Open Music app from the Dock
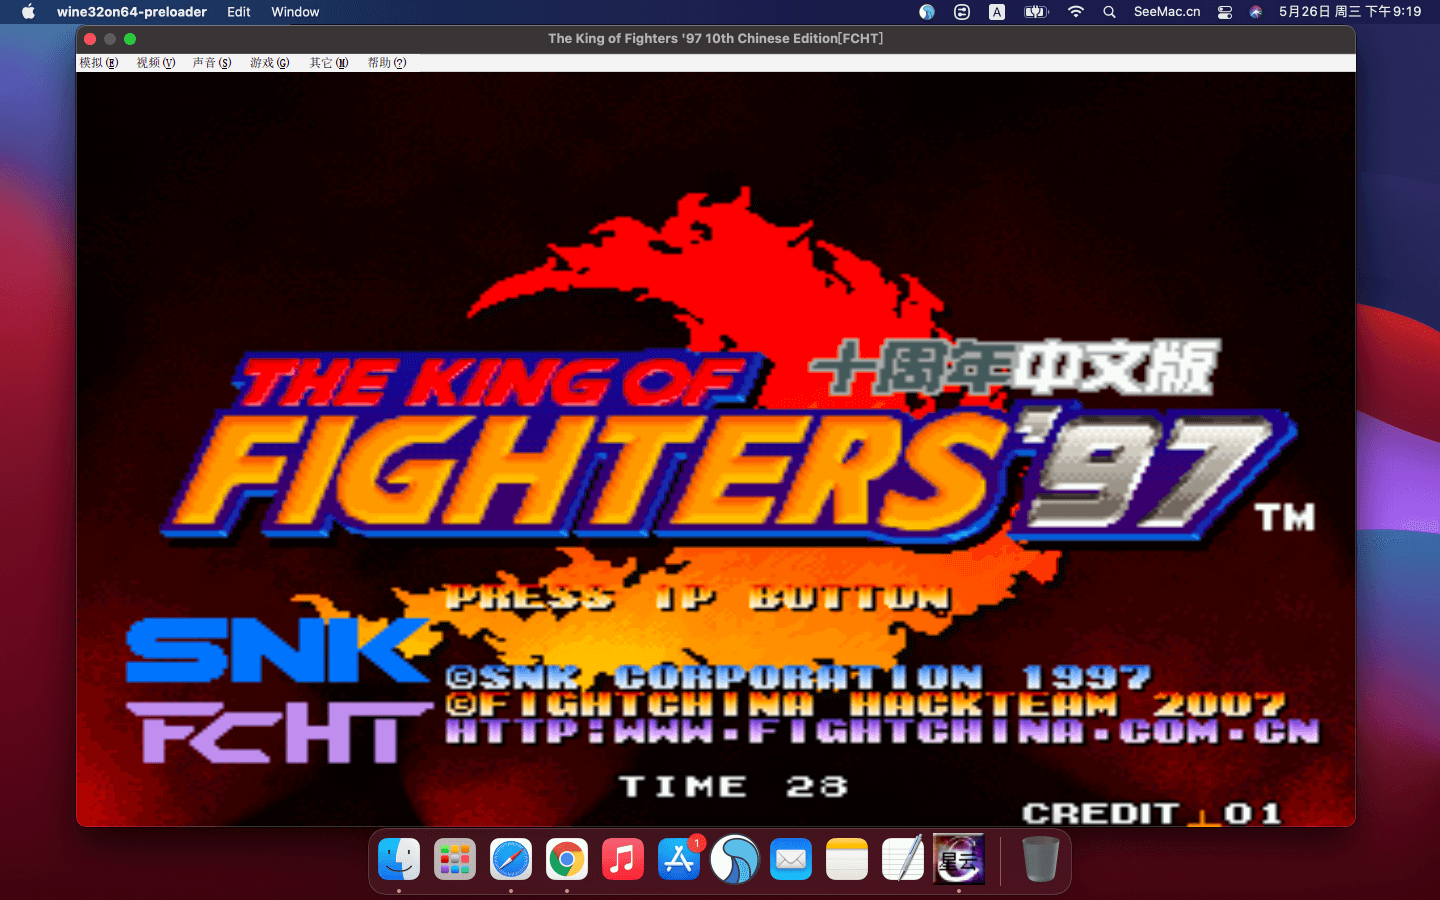 [x=623, y=859]
